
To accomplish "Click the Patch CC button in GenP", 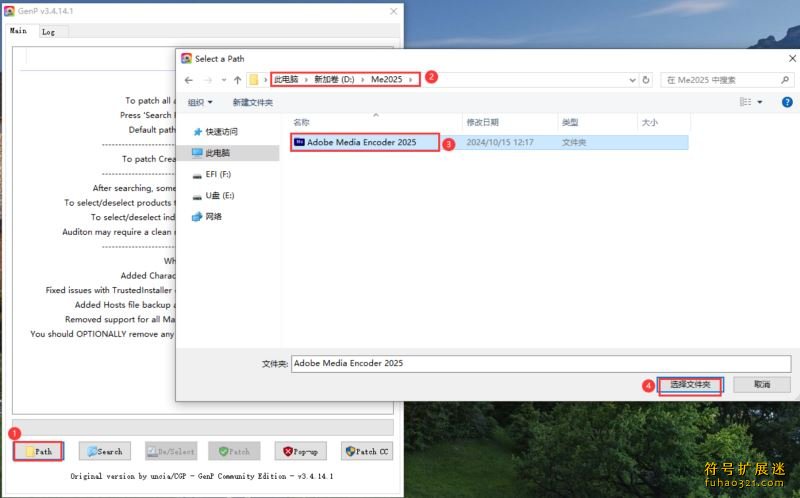I will click(x=367, y=451).
